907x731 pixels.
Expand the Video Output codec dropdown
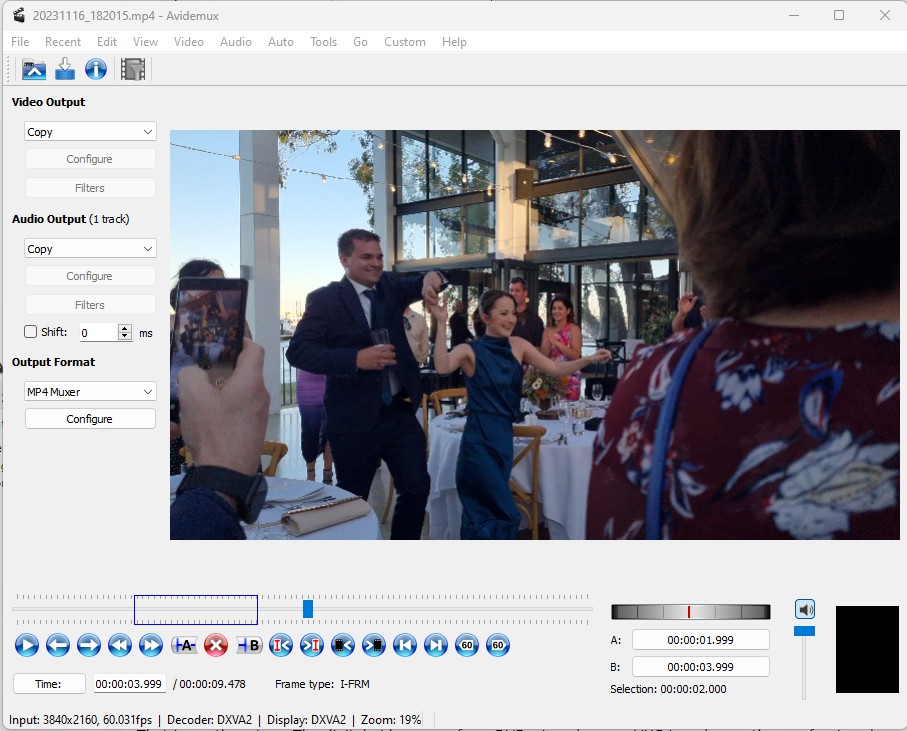click(90, 132)
